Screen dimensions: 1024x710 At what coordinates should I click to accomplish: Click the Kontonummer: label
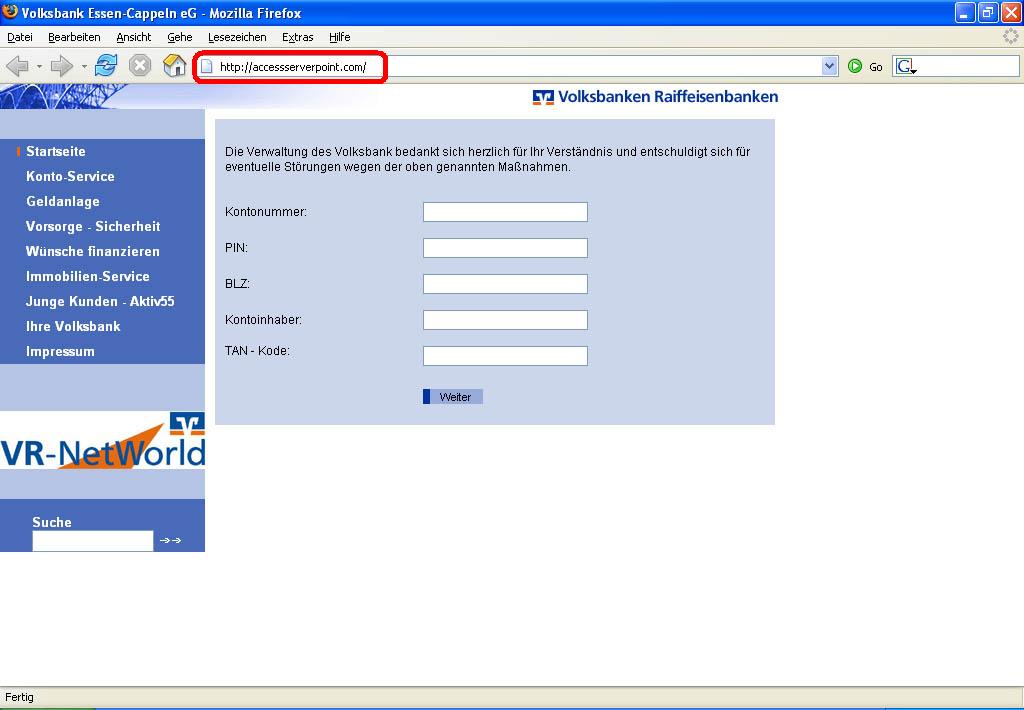pyautogui.click(x=266, y=212)
